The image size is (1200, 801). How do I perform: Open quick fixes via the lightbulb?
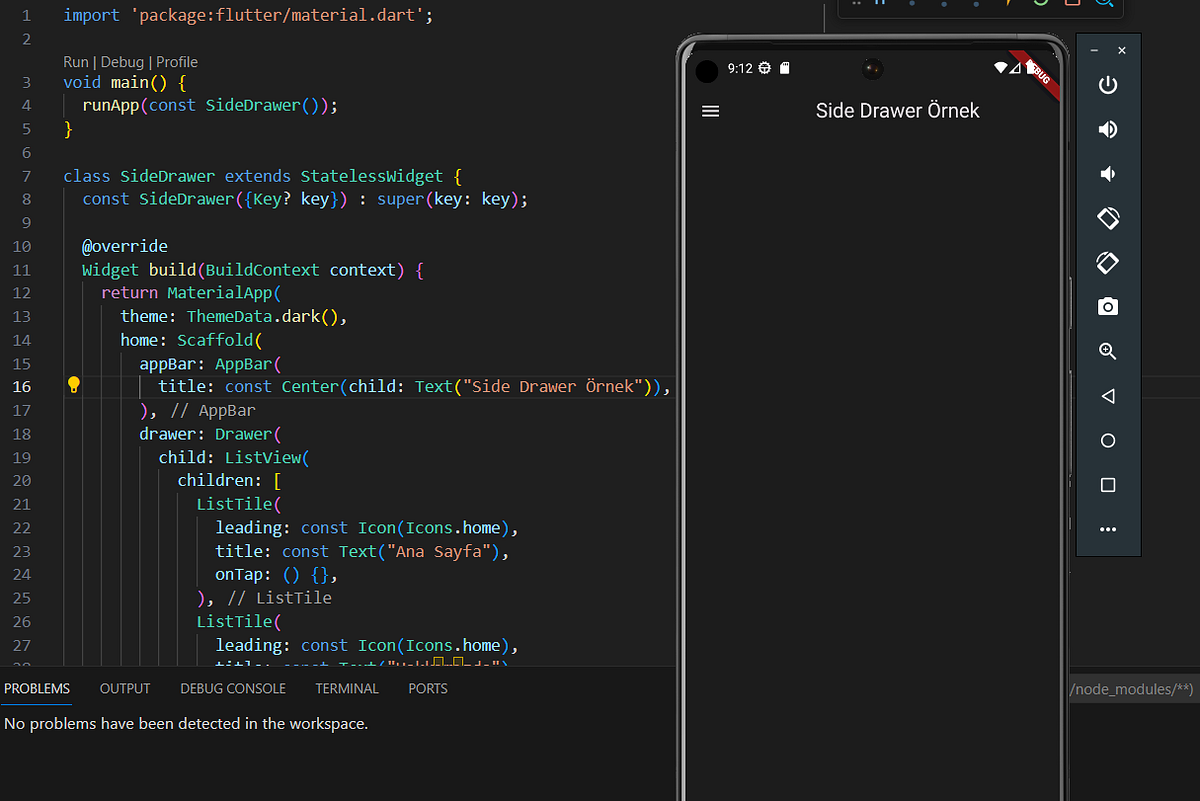coord(73,385)
